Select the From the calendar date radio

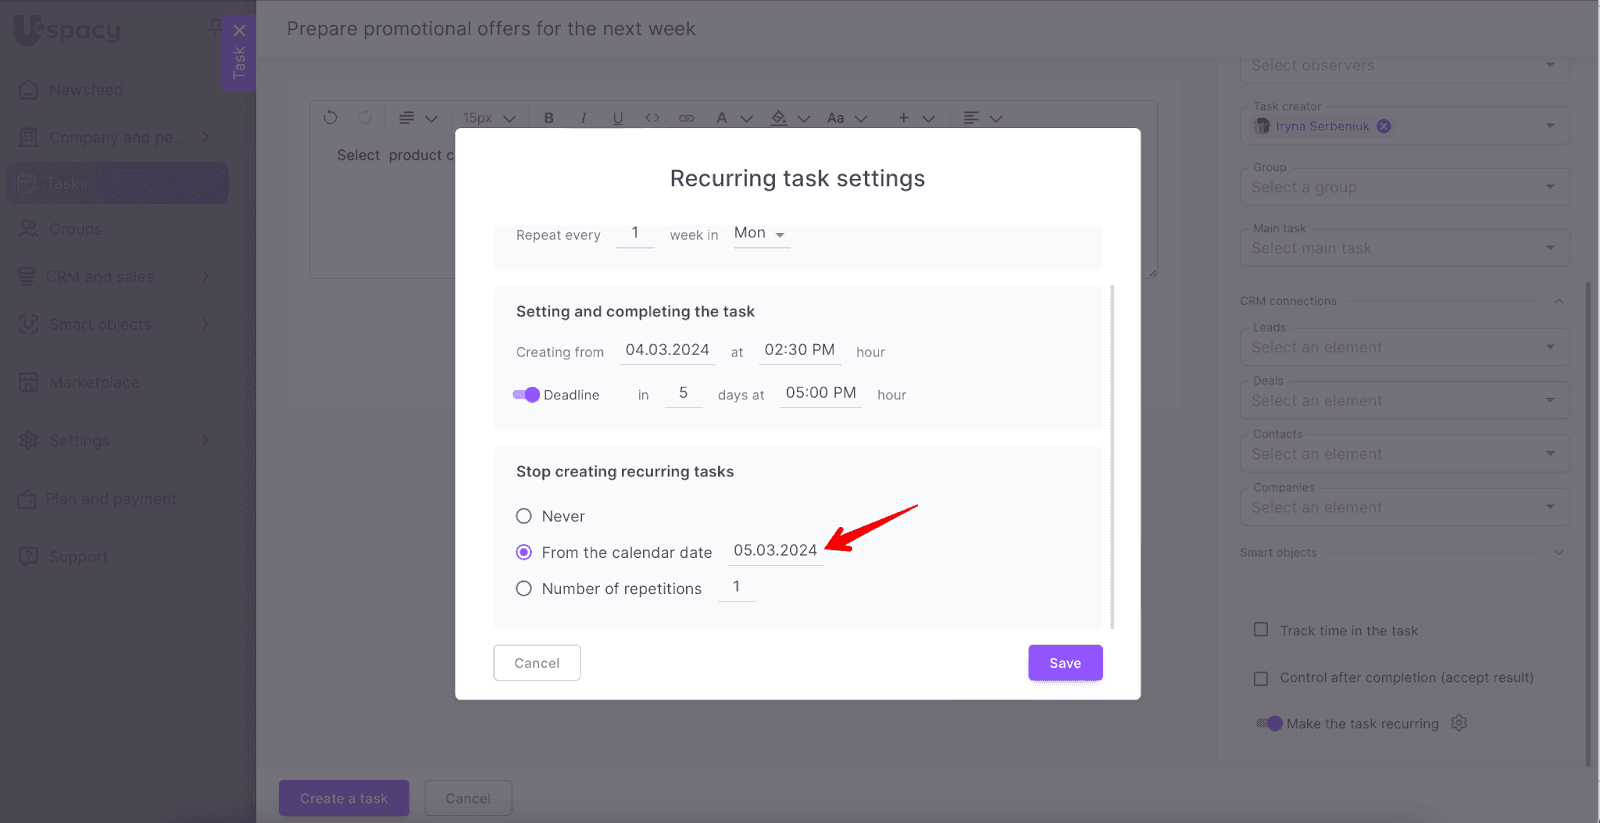pos(524,552)
